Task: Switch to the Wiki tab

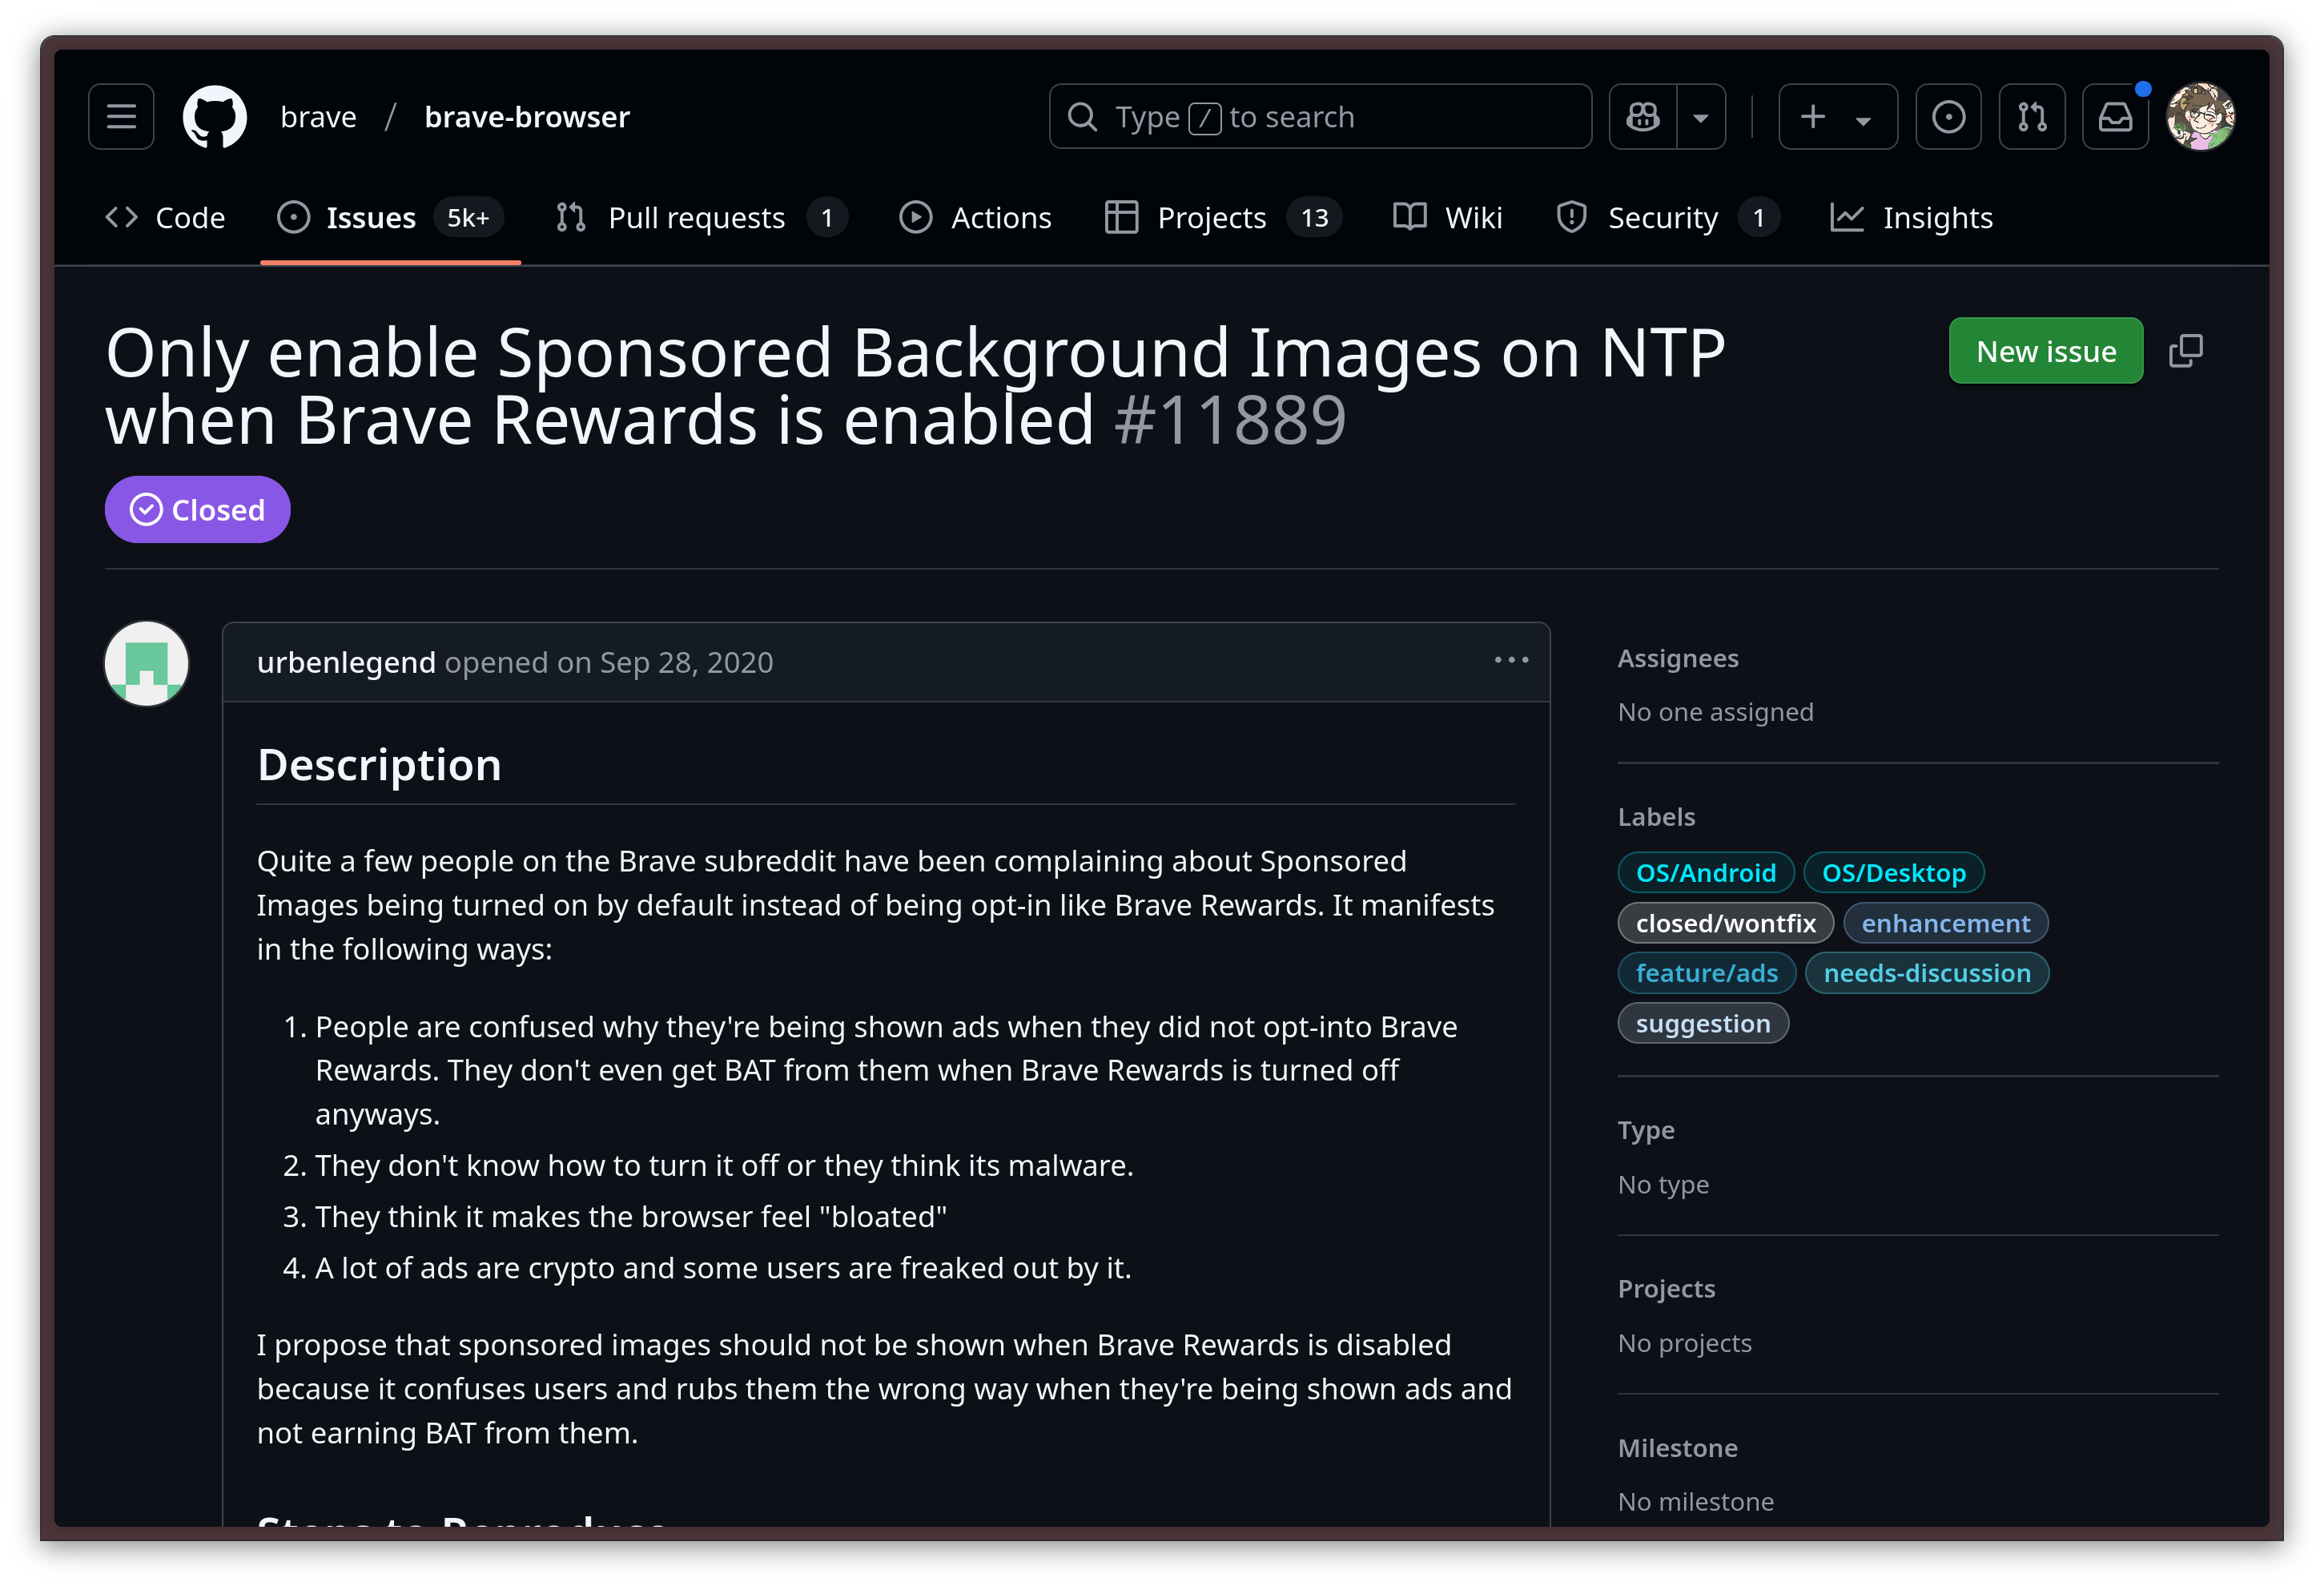Action: point(1448,217)
